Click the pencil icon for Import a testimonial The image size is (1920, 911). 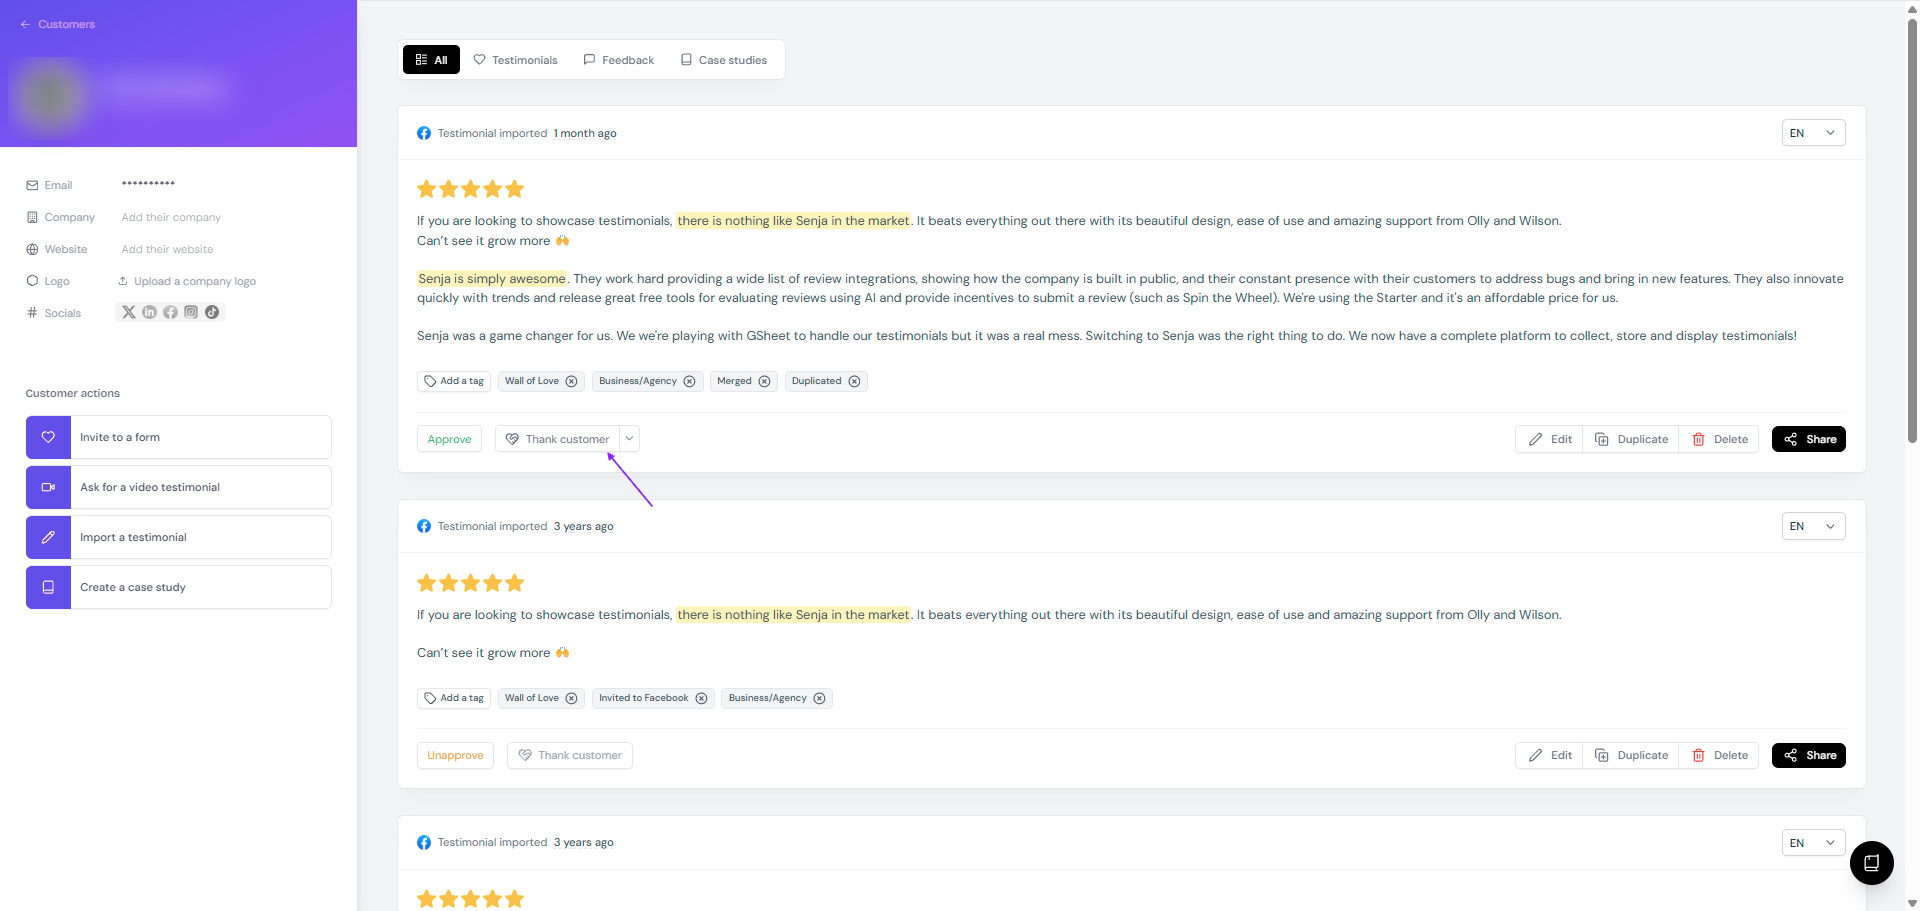[48, 537]
